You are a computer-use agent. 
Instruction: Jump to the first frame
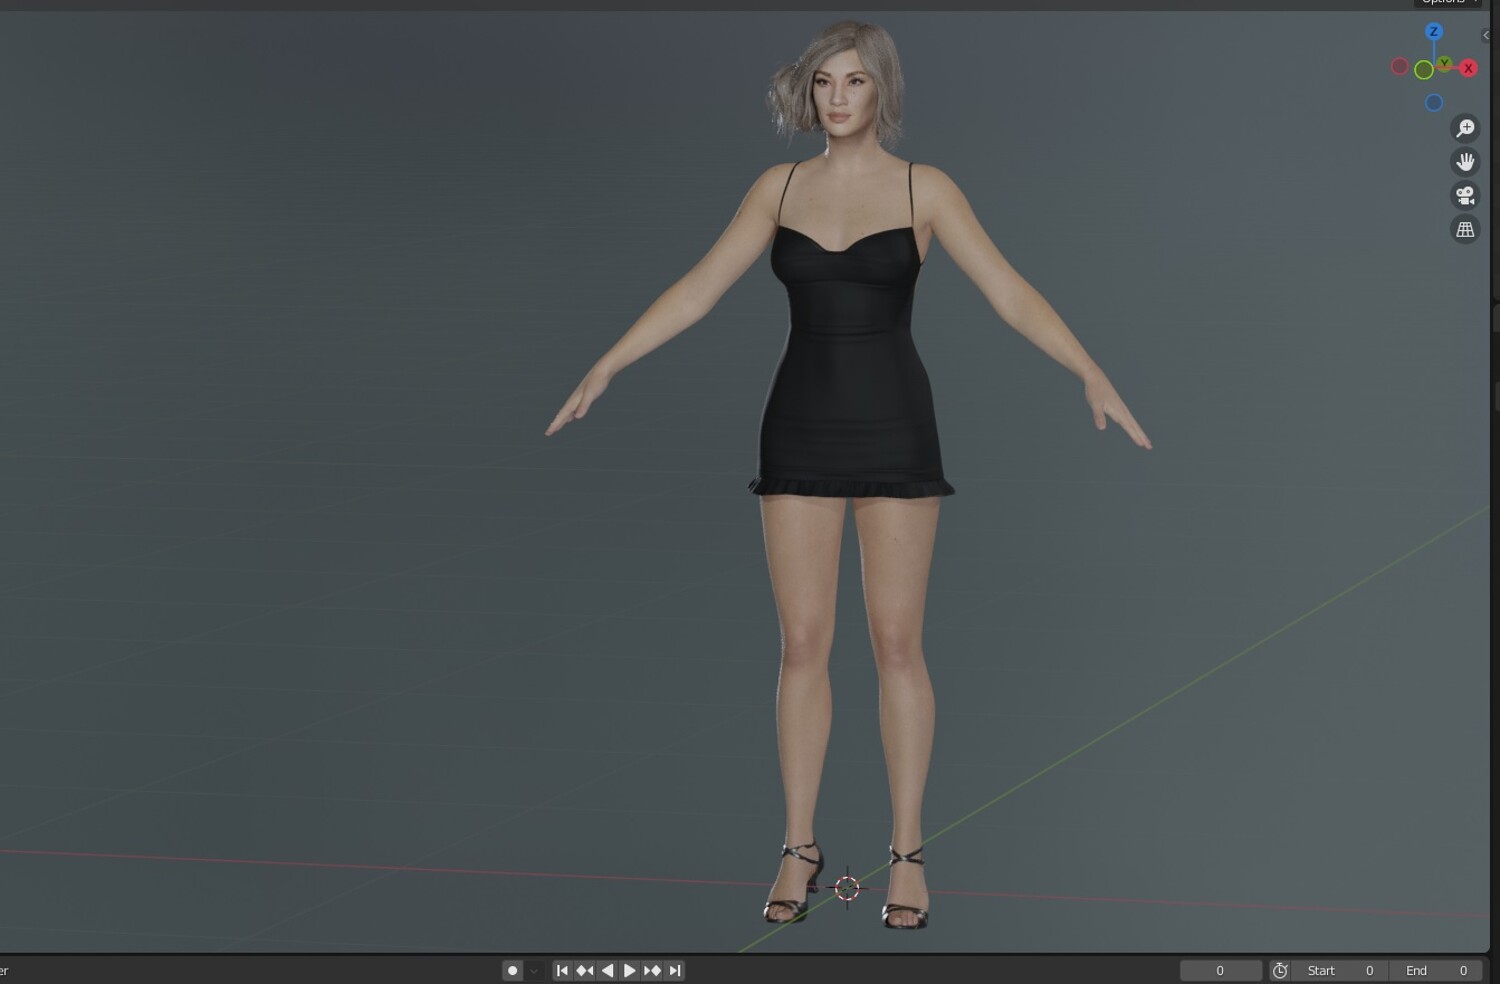(562, 970)
